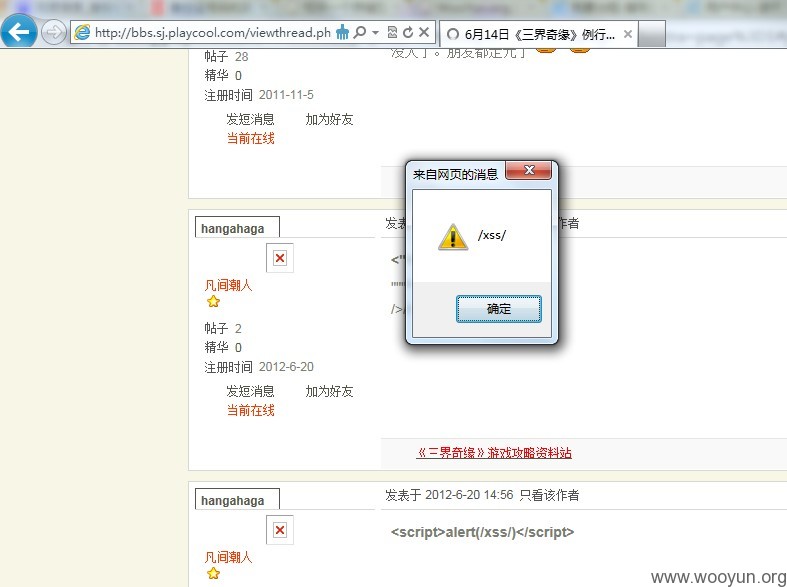Click 确定 button in alert dialog
Image resolution: width=787 pixels, height=587 pixels.
pos(498,309)
